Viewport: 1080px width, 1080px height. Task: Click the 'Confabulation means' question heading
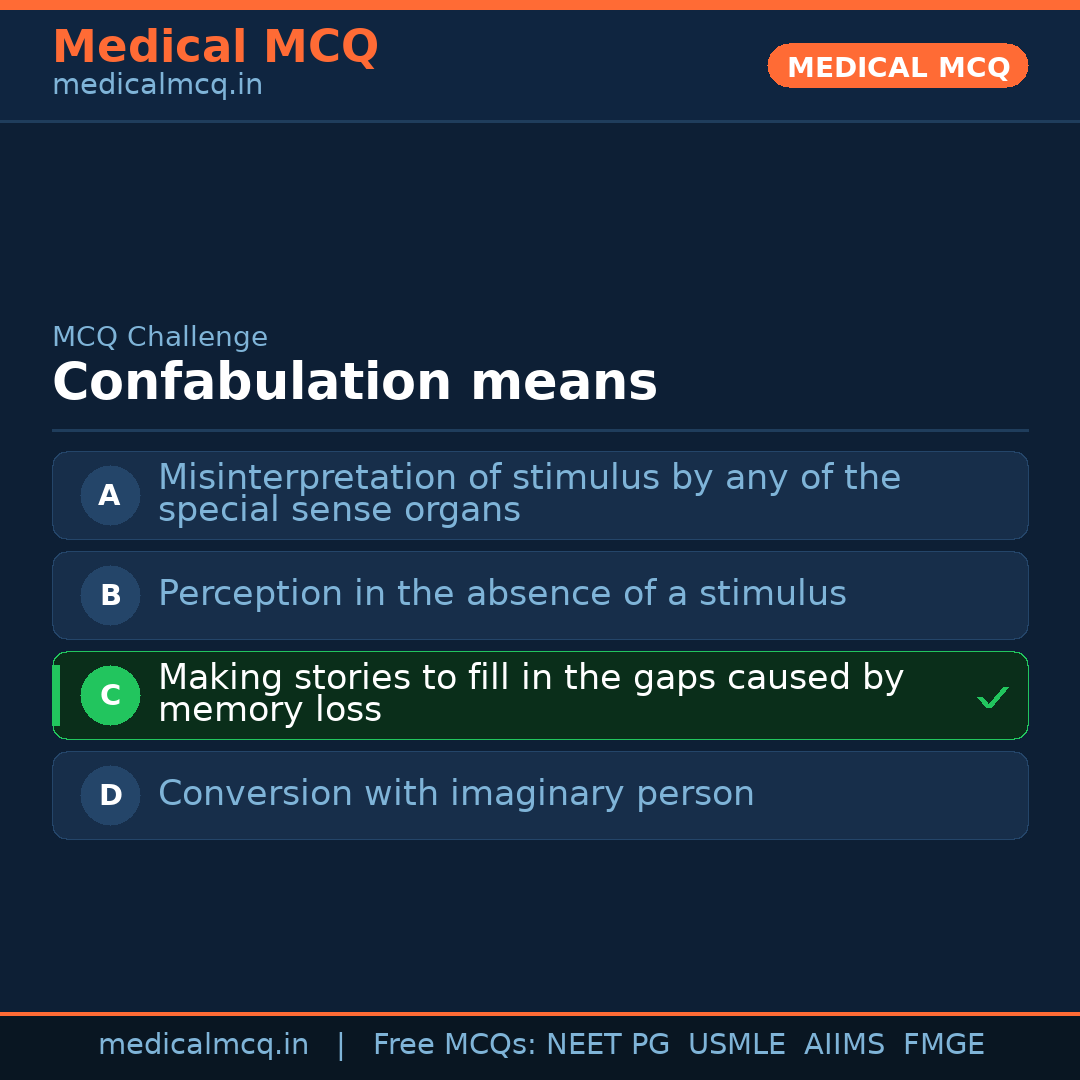click(354, 382)
